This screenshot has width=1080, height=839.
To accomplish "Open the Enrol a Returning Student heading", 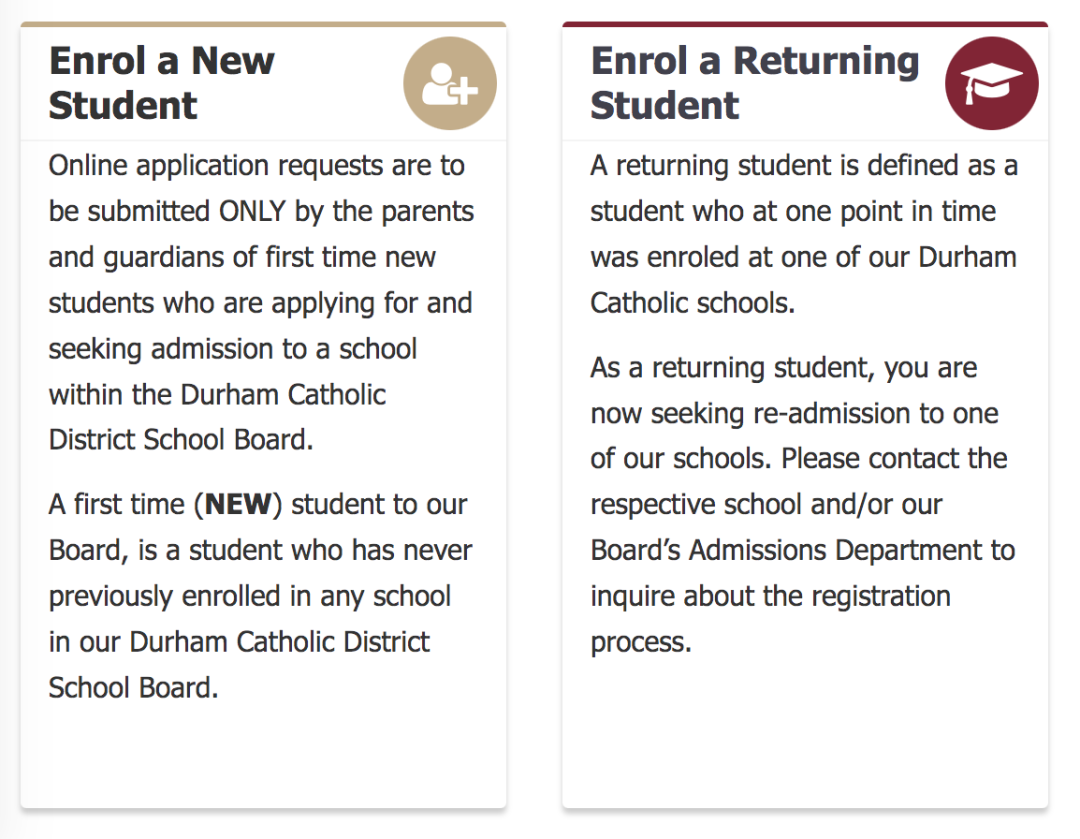I will click(755, 83).
